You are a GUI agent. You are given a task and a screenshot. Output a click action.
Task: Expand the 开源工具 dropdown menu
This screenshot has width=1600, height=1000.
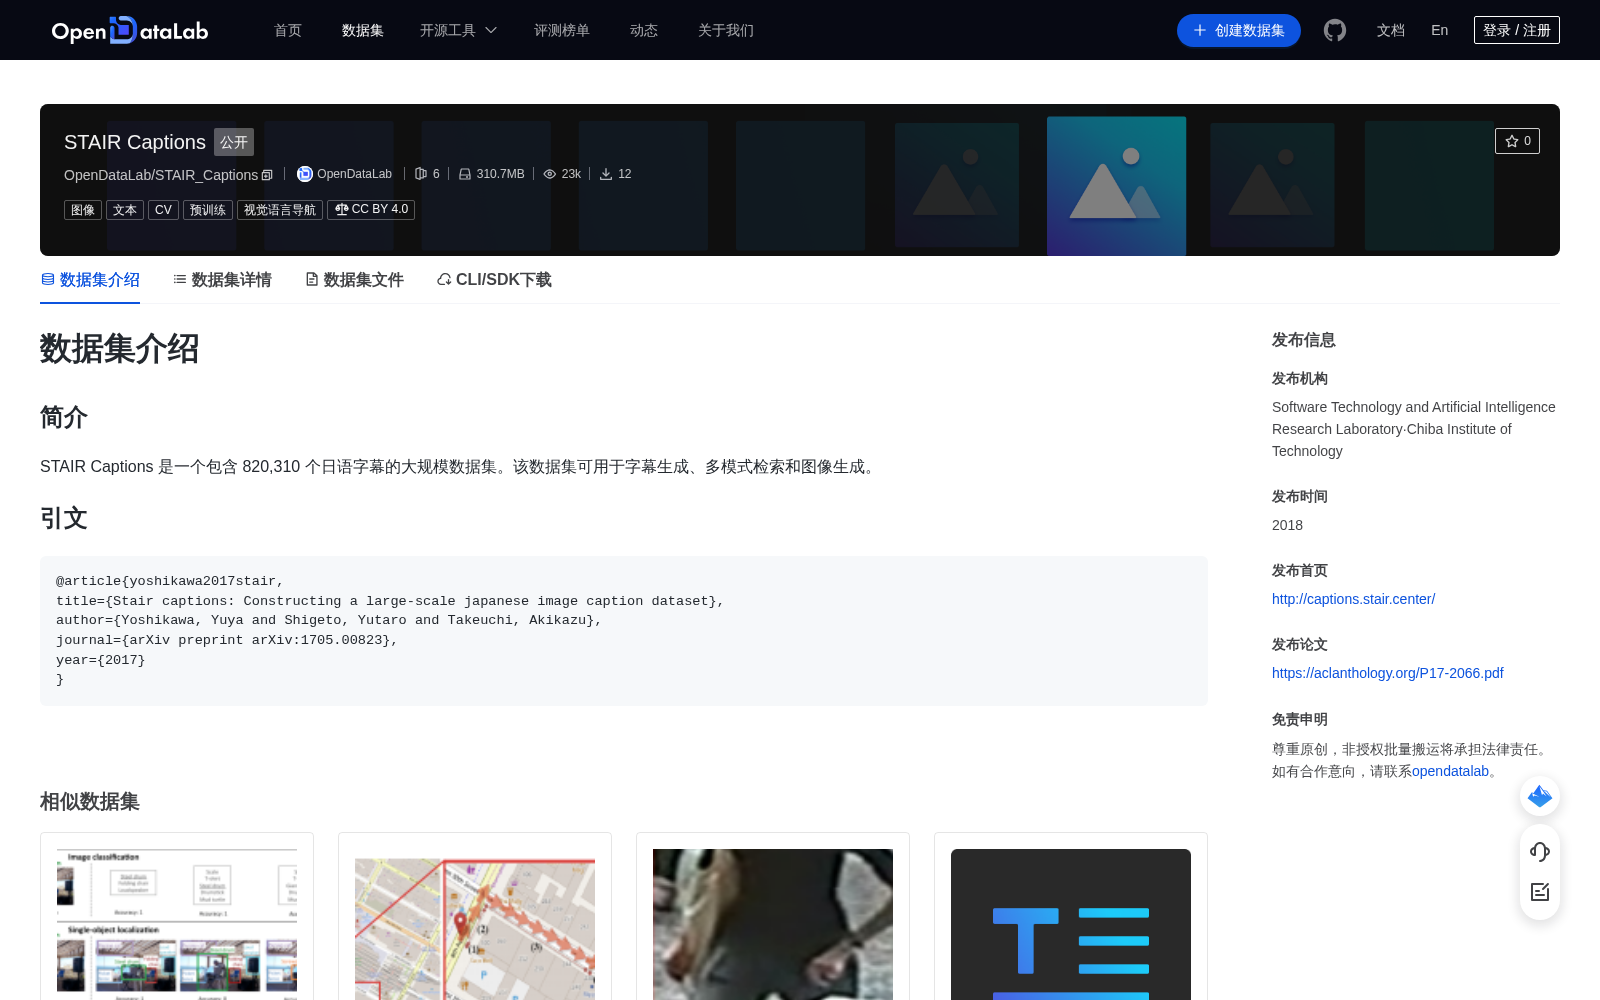pos(458,30)
